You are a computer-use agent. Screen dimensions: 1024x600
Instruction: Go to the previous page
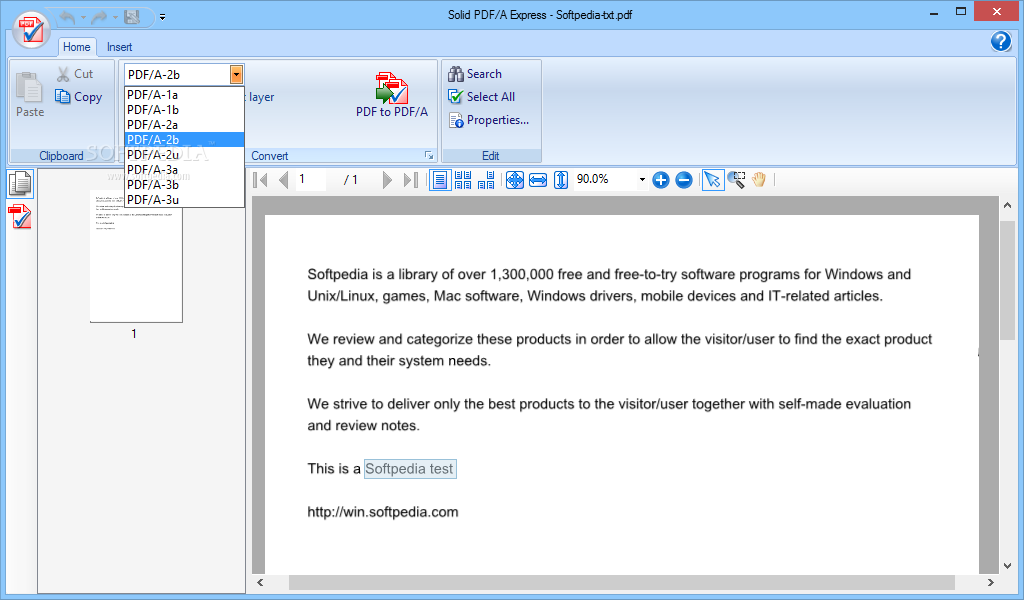click(x=283, y=180)
